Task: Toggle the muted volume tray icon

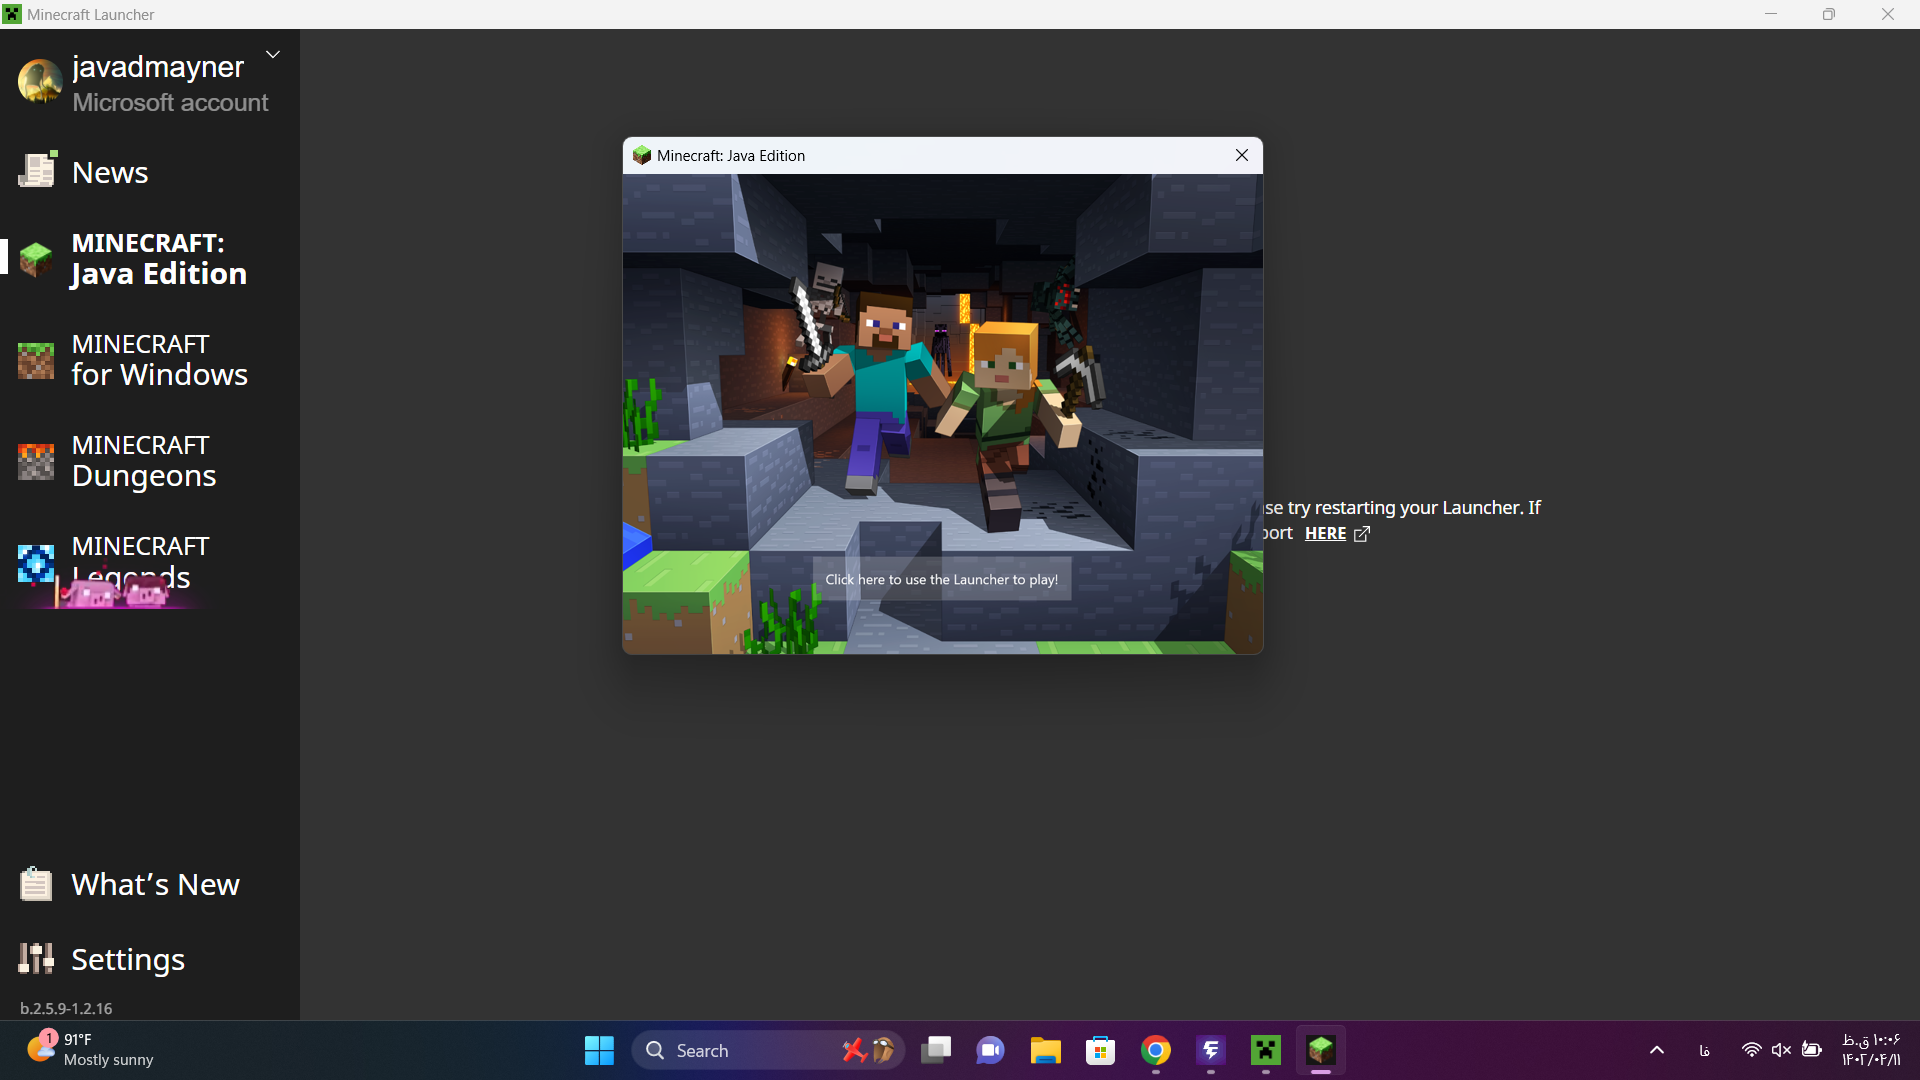Action: (1781, 1050)
